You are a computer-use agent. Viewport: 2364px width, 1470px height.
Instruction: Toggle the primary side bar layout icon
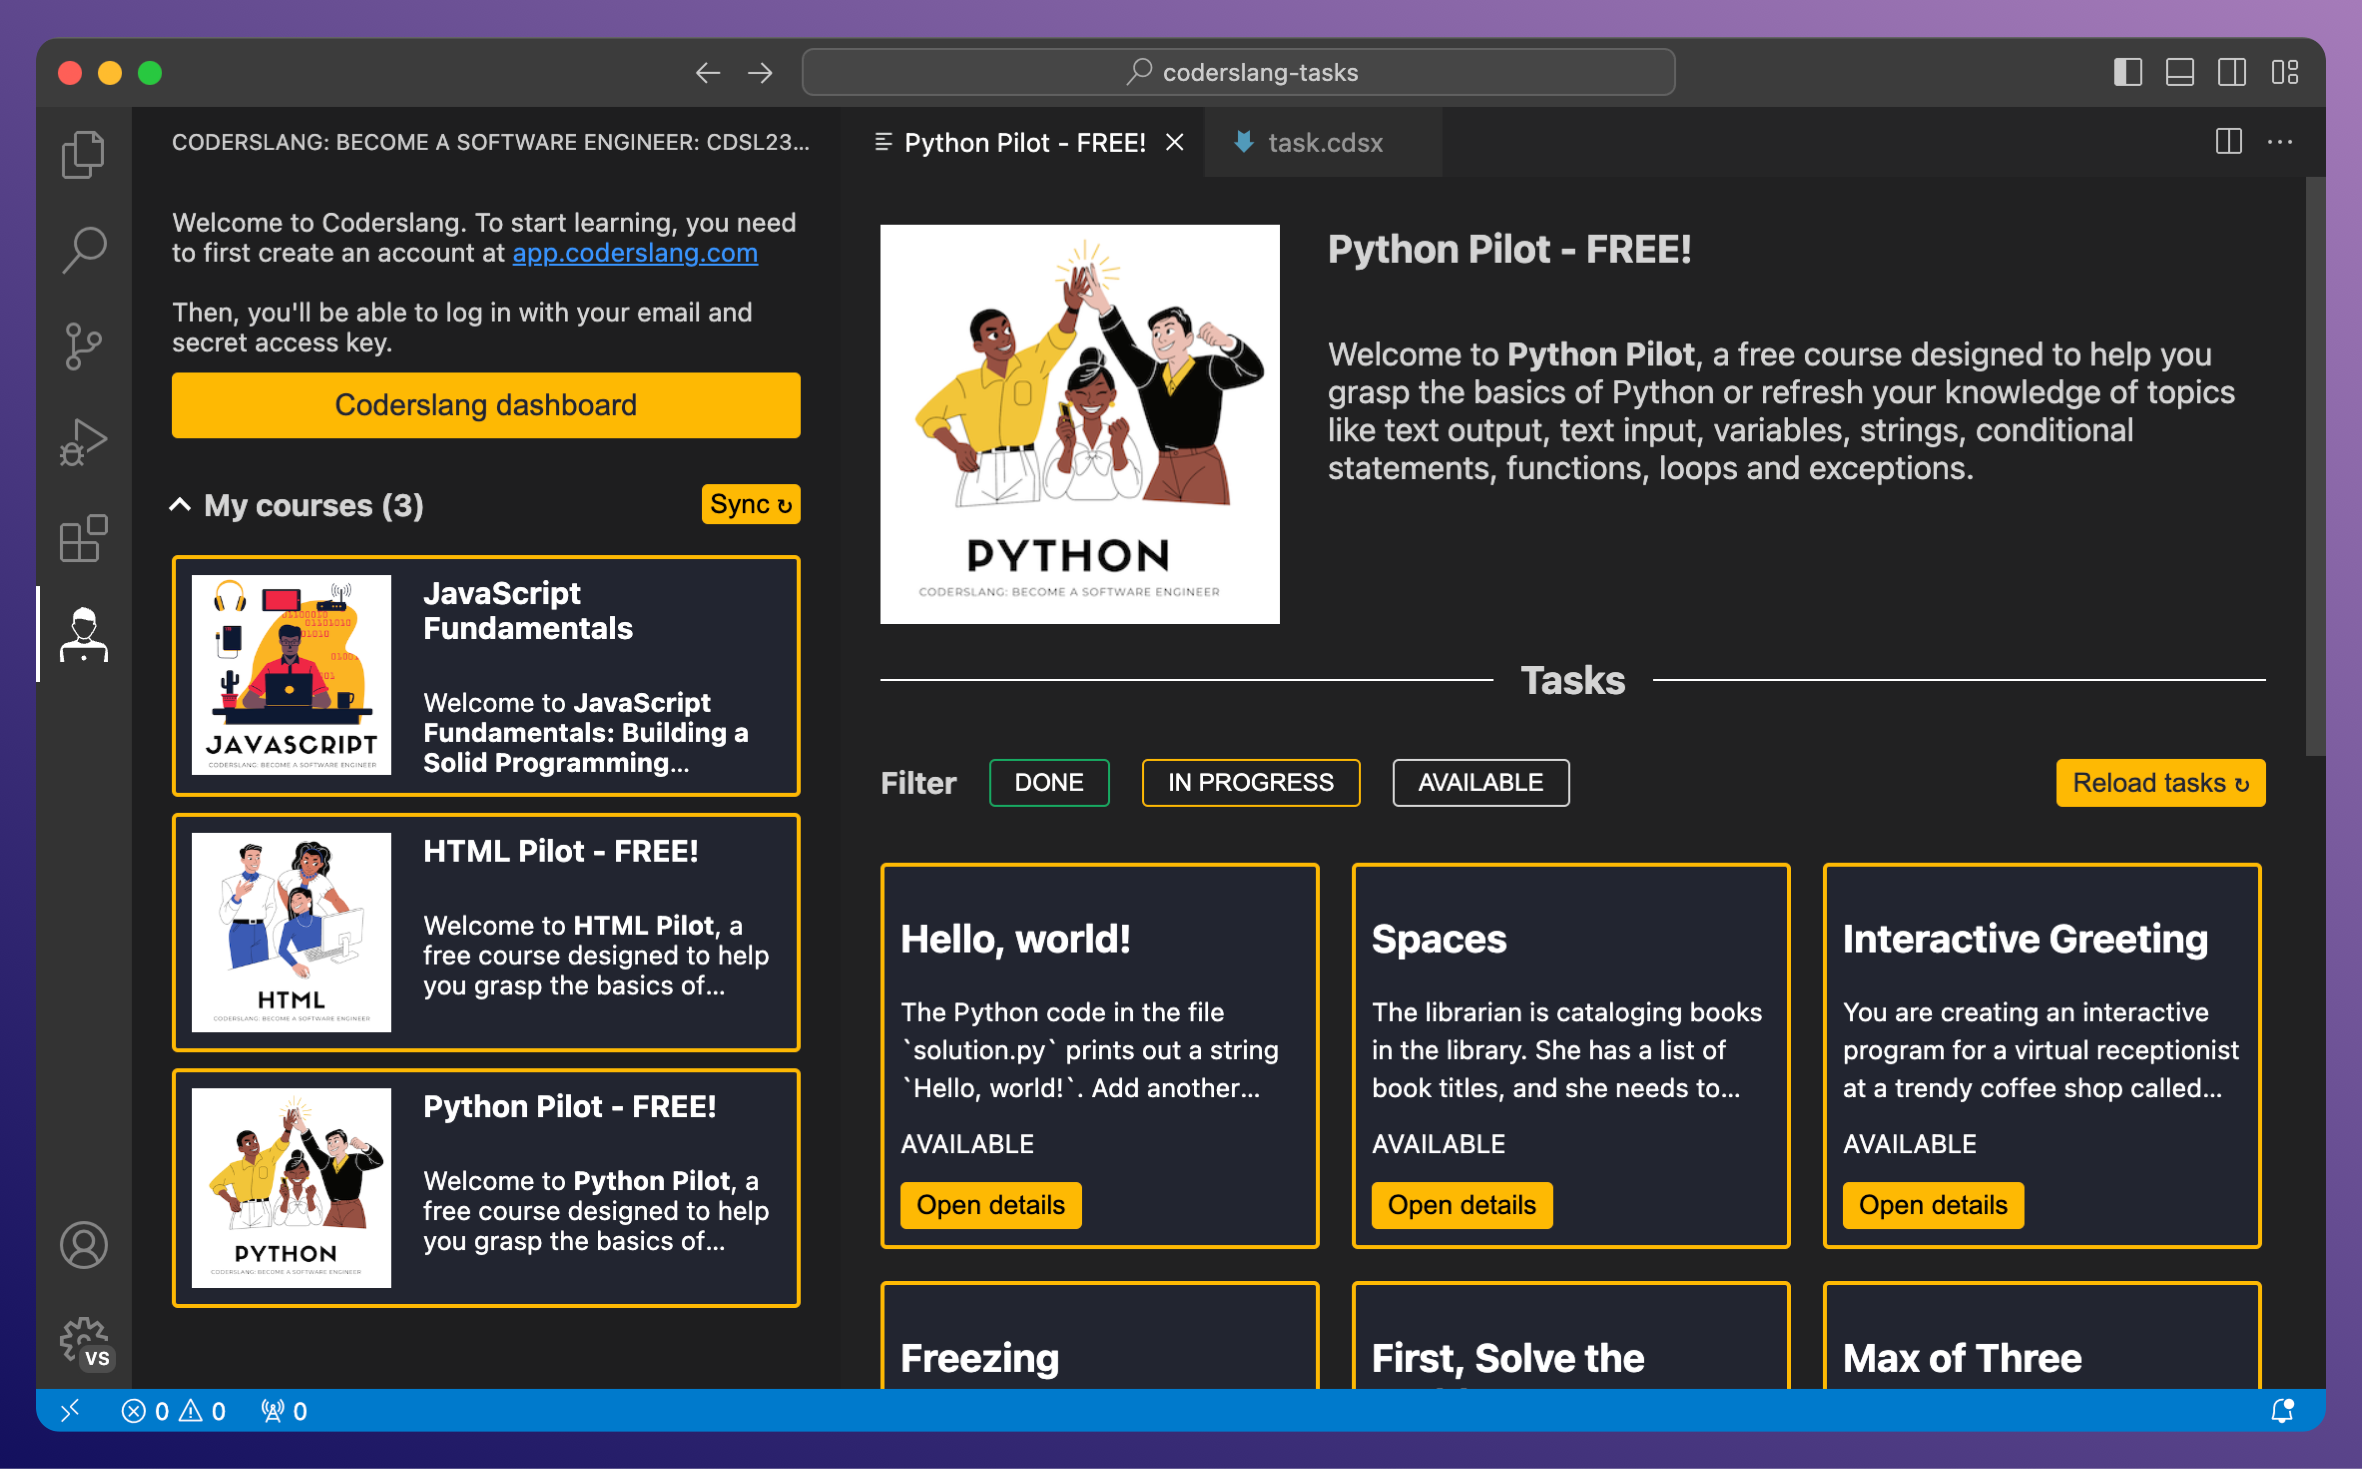pos(2127,72)
